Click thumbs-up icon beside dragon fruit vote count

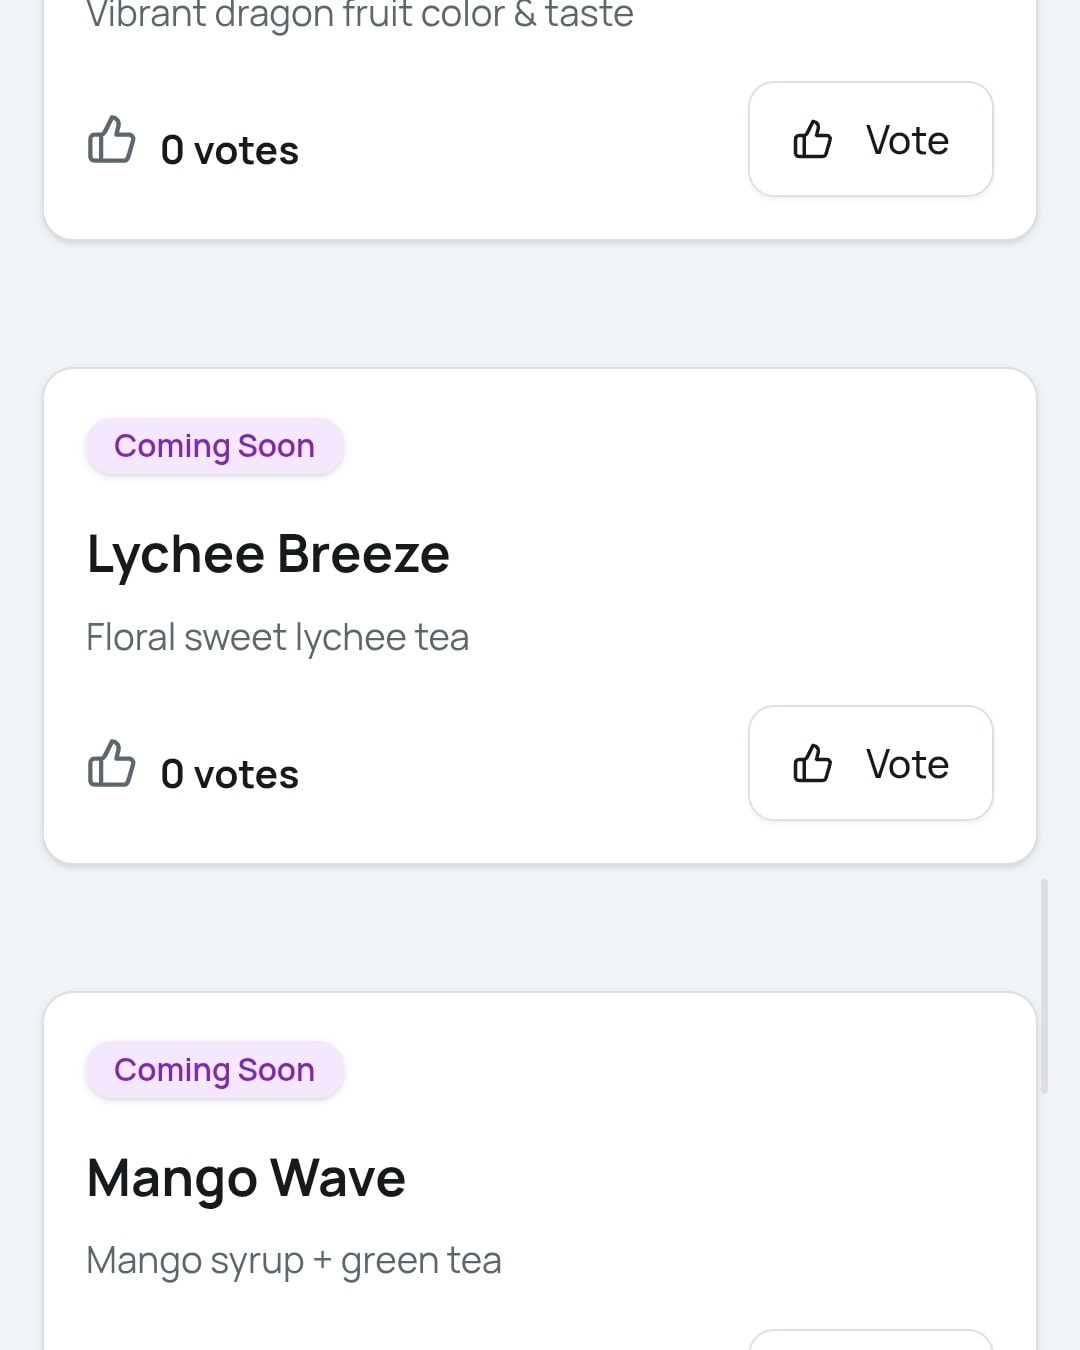(x=111, y=140)
